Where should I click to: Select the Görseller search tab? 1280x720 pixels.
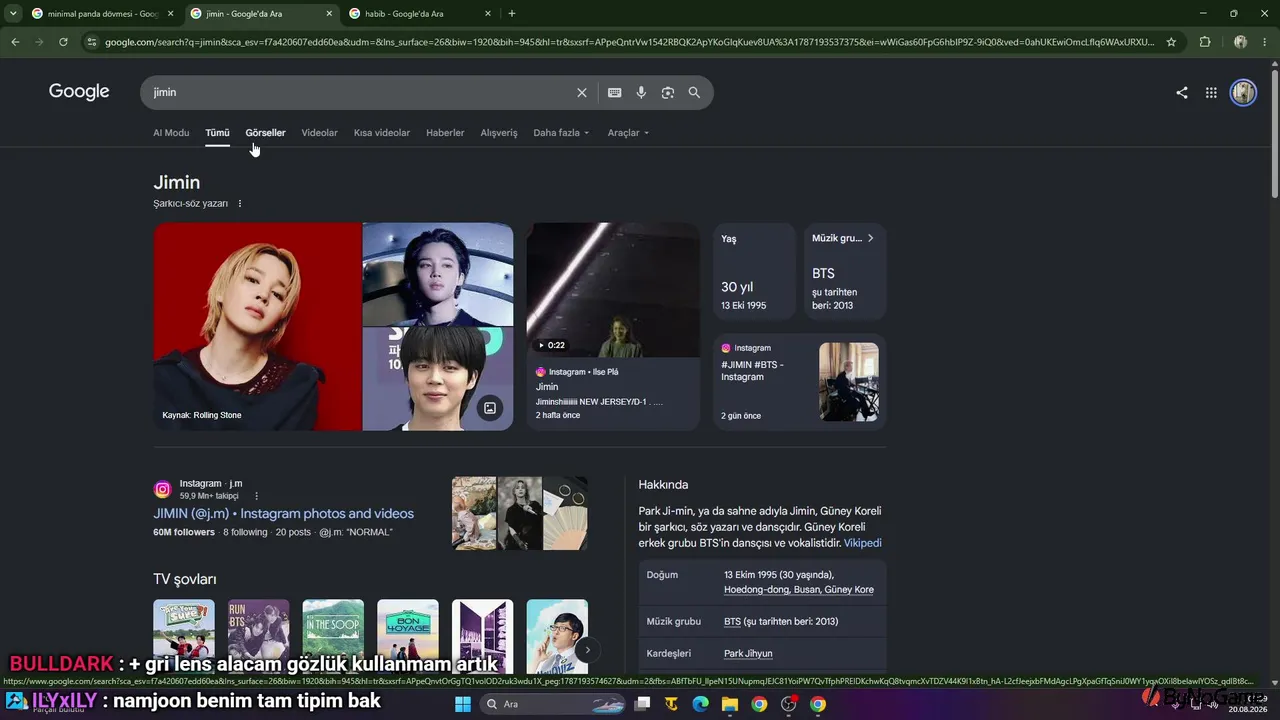click(x=265, y=133)
